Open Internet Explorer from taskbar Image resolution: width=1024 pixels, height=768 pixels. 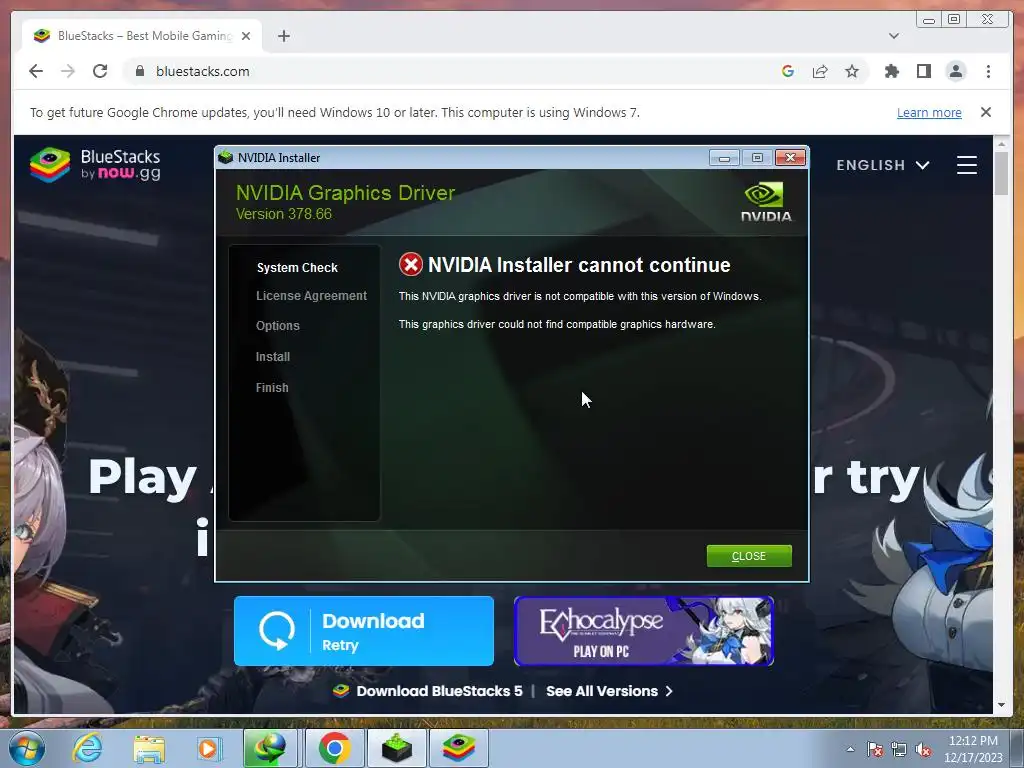pos(87,748)
